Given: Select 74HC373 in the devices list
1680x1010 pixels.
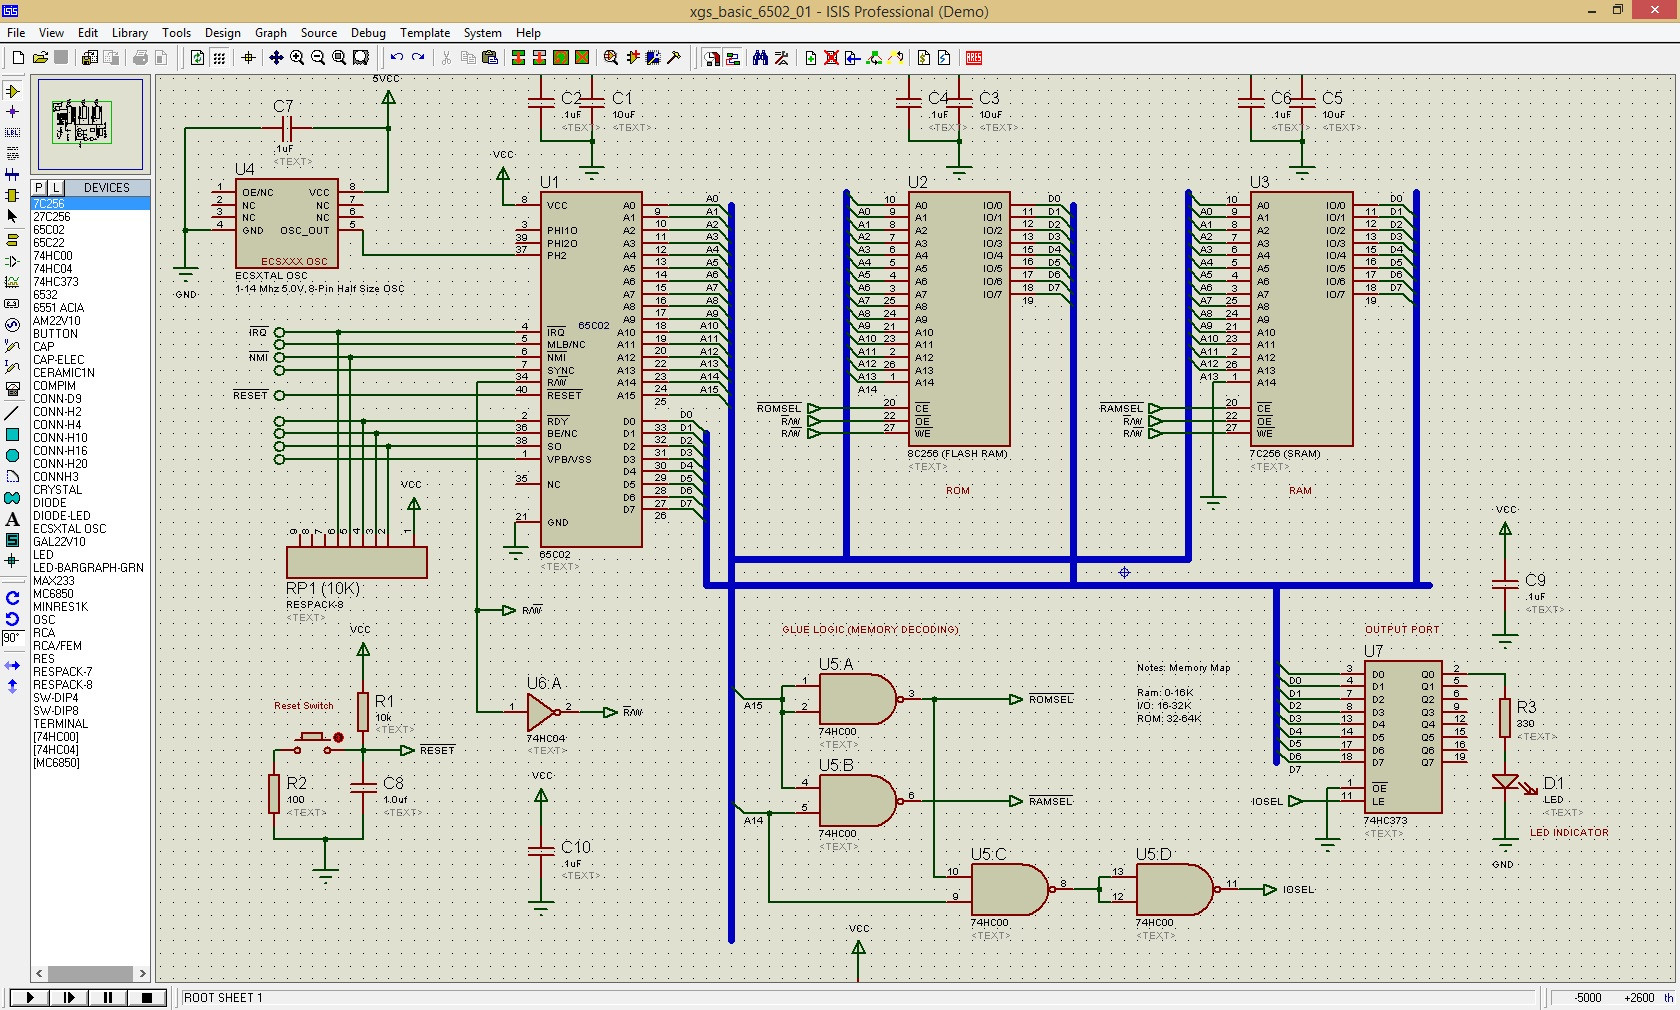Looking at the screenshot, I should click(55, 282).
